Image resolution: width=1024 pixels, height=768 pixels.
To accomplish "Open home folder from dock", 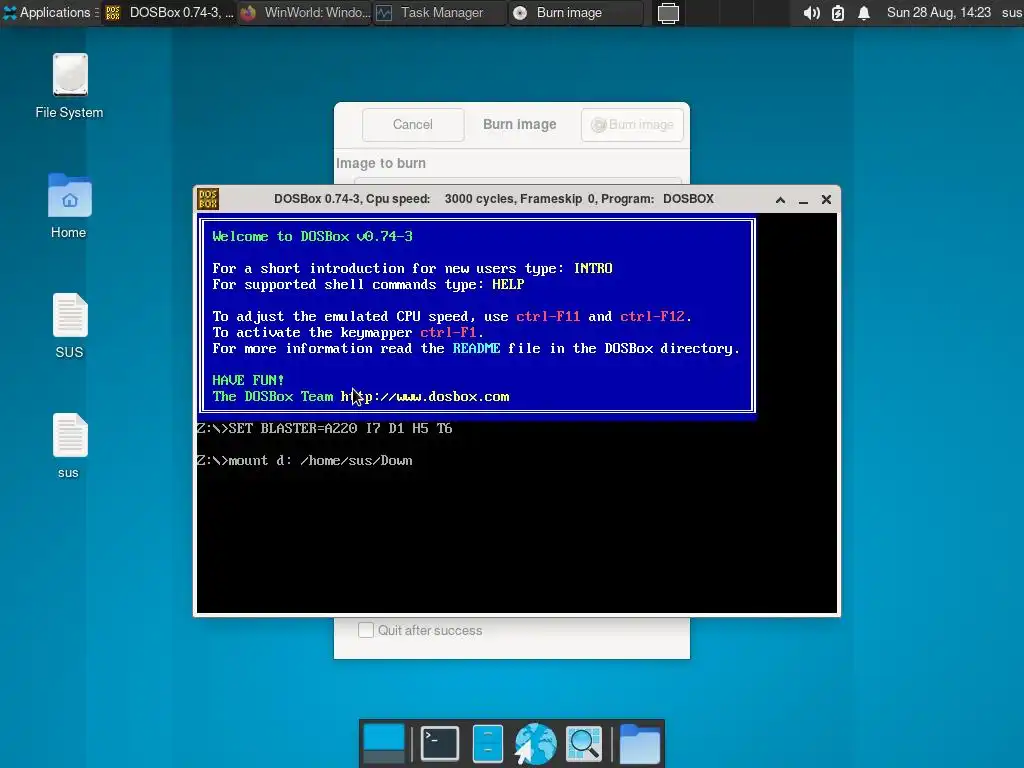I will (x=639, y=743).
